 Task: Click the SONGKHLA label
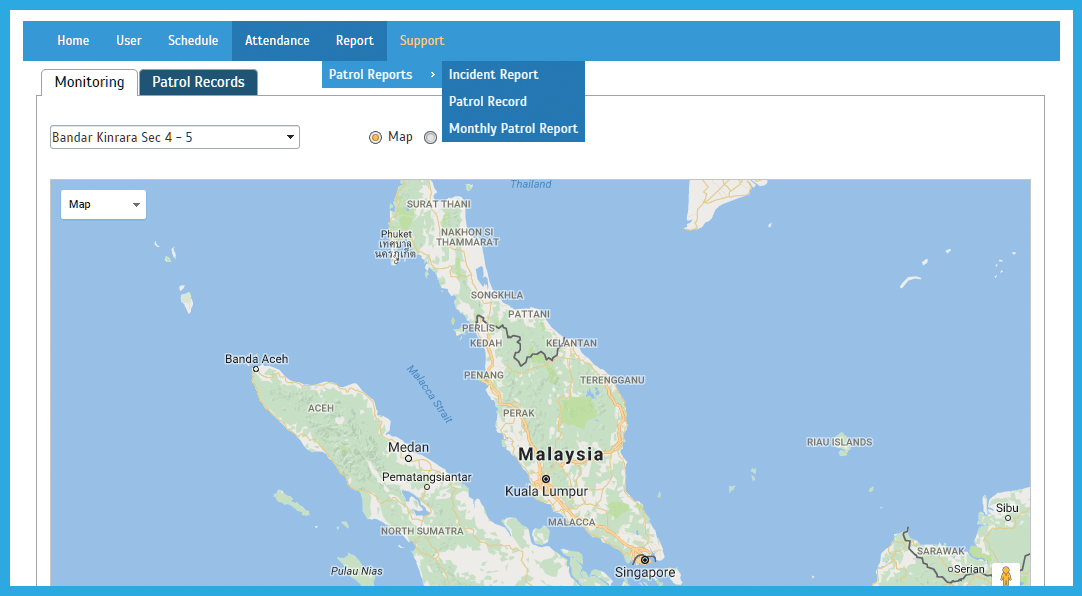click(497, 295)
